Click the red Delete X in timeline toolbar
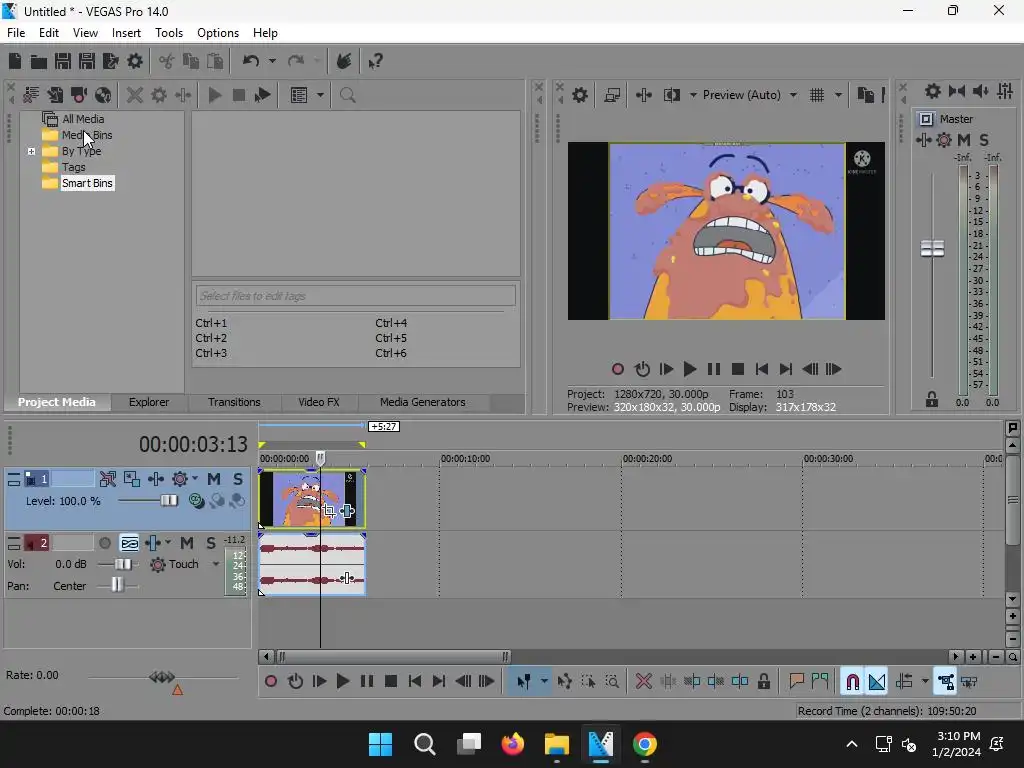This screenshot has width=1024, height=768. coord(643,682)
